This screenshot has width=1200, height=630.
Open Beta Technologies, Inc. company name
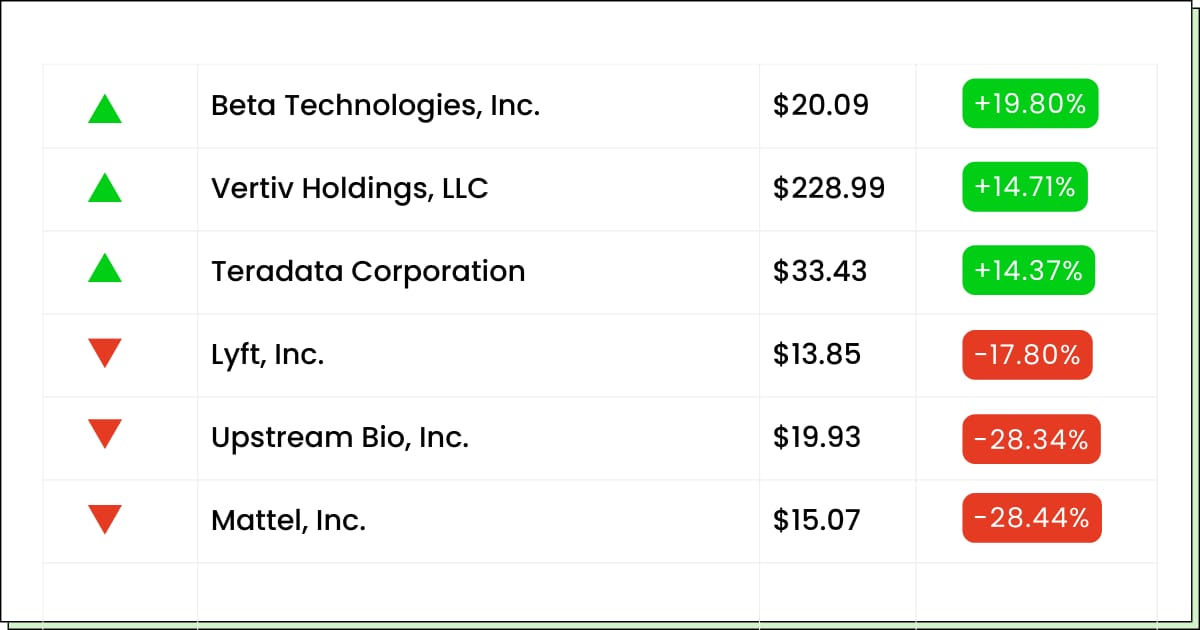coord(375,105)
